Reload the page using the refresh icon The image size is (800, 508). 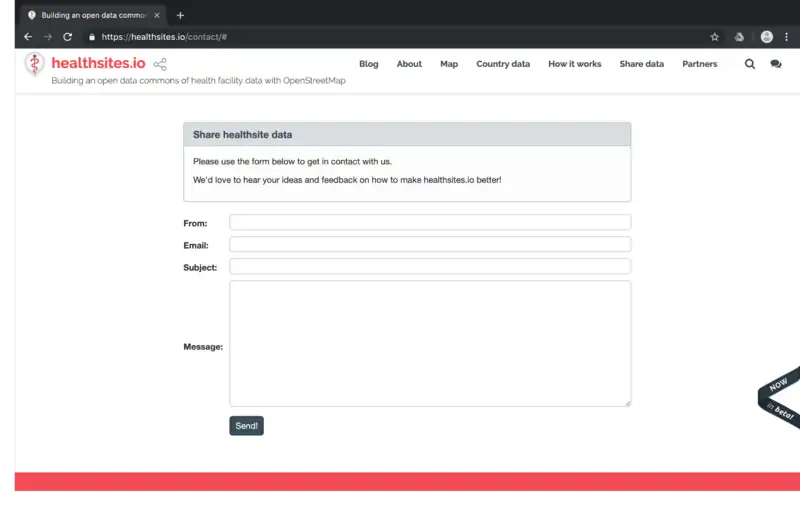tap(68, 37)
